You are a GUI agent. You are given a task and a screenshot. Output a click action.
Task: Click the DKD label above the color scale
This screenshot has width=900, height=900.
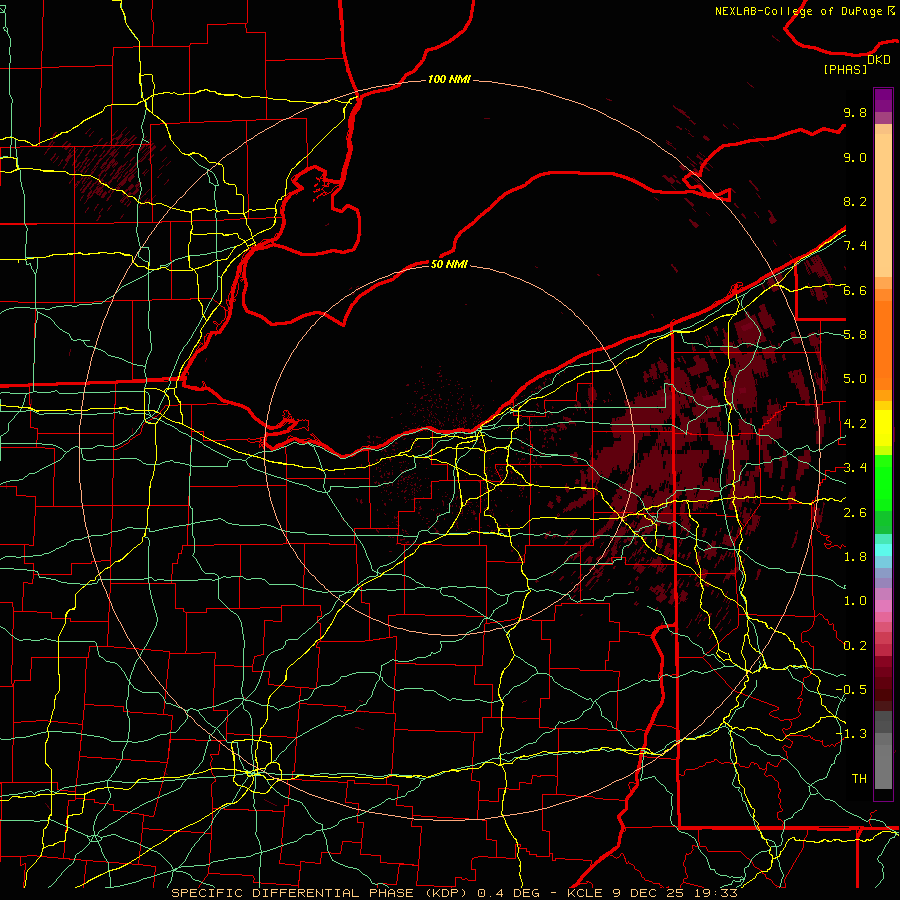pyautogui.click(x=879, y=60)
